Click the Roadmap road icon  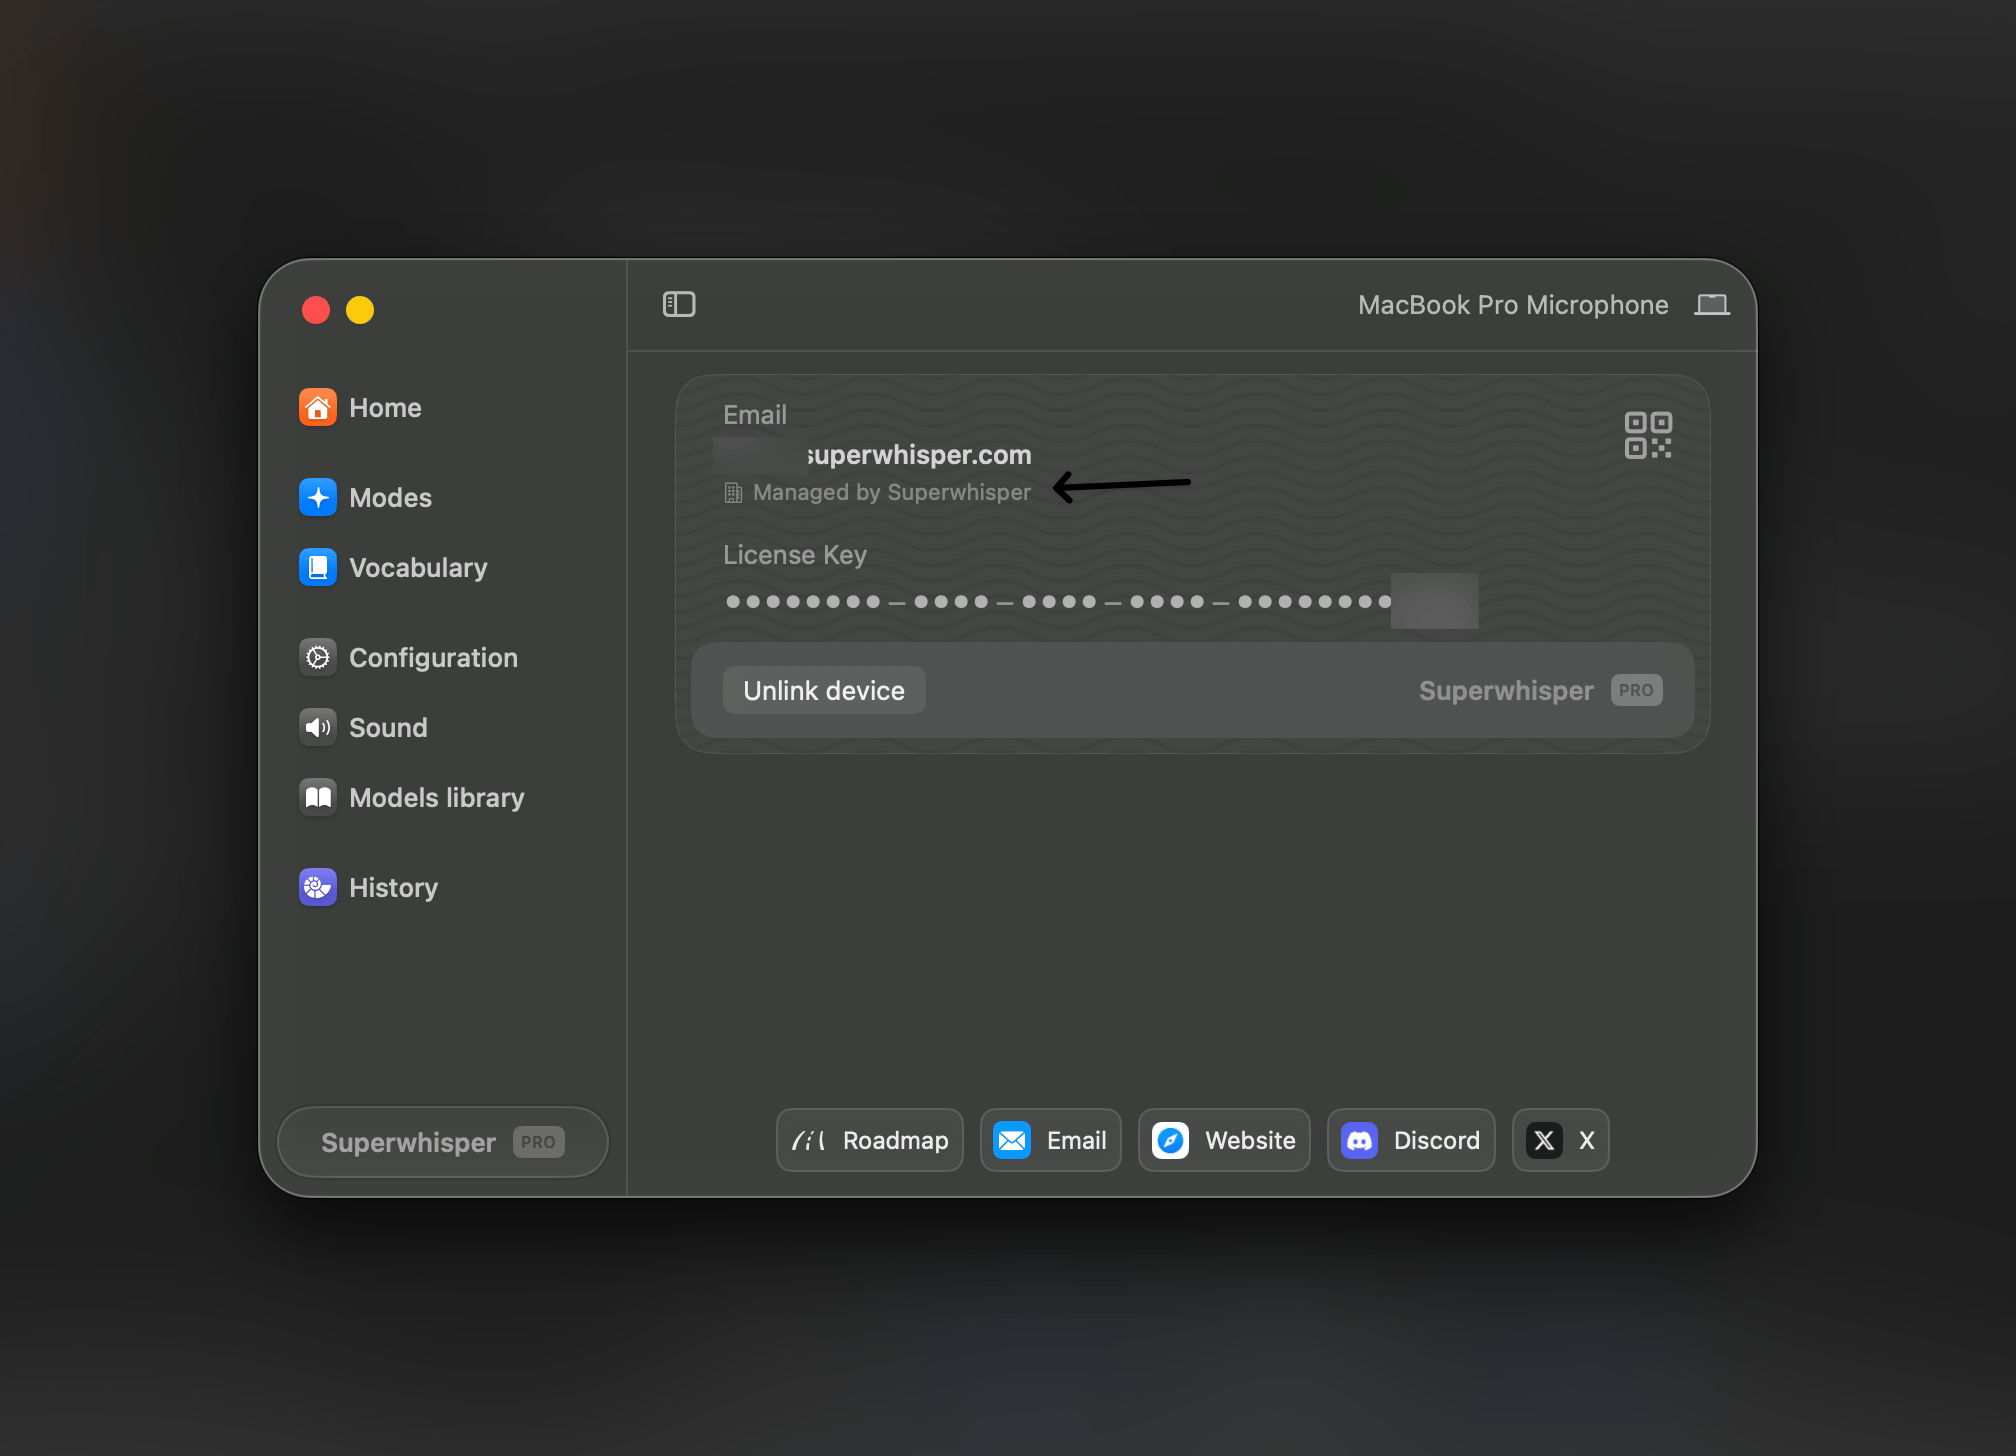[809, 1140]
